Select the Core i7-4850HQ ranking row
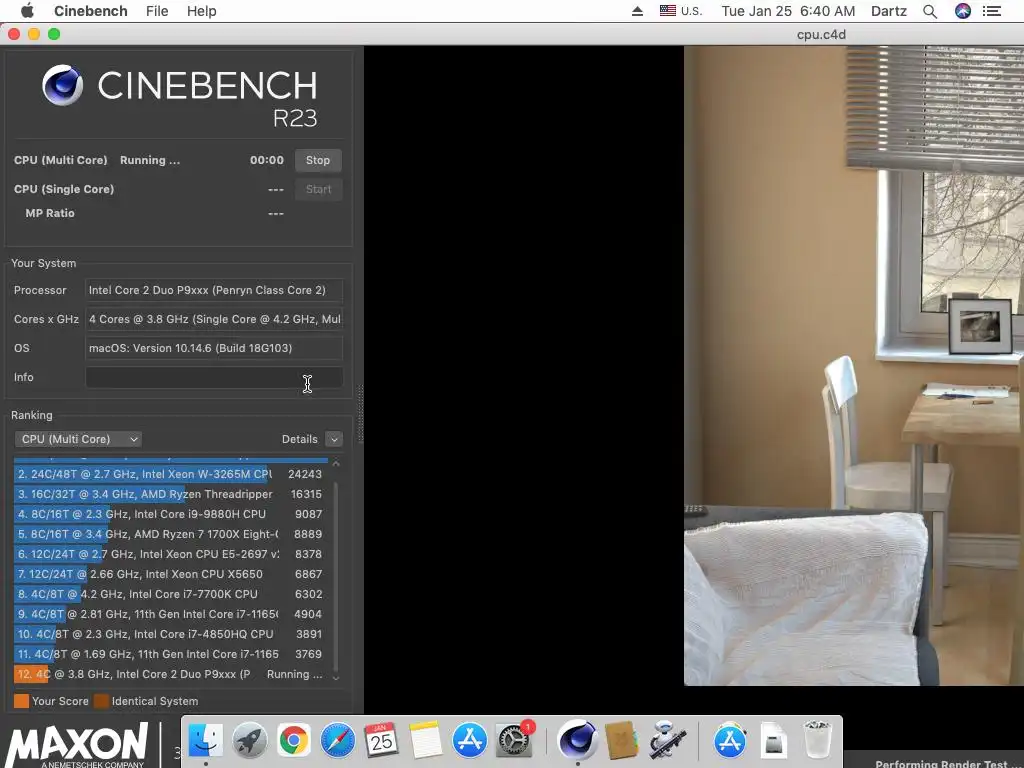 point(170,634)
